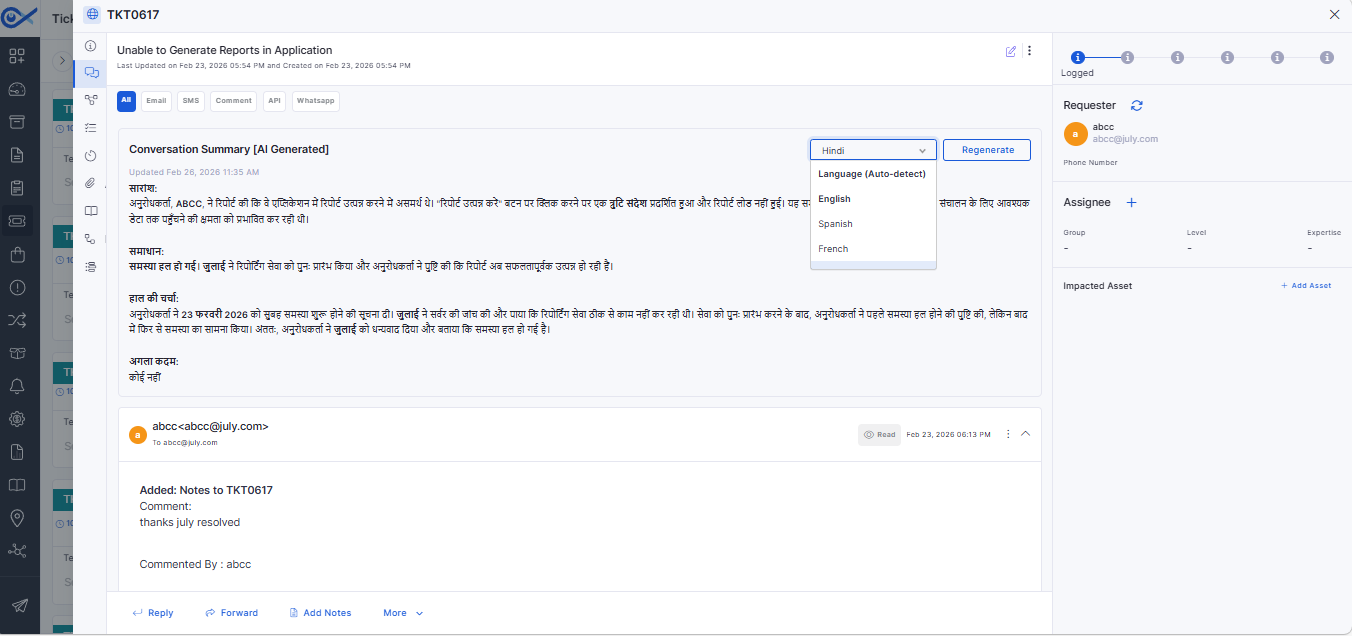Select French in the language list
The height and width of the screenshot is (636, 1352).
pyautogui.click(x=833, y=249)
